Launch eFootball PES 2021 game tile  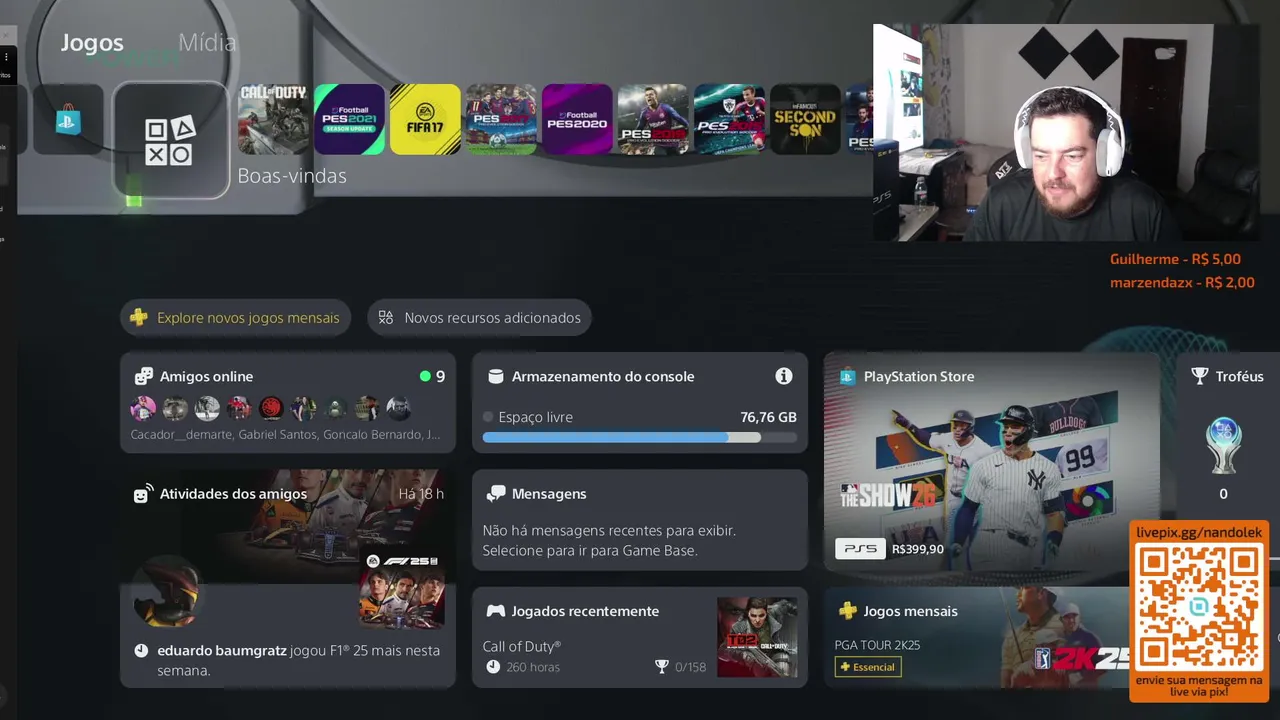tap(349, 119)
